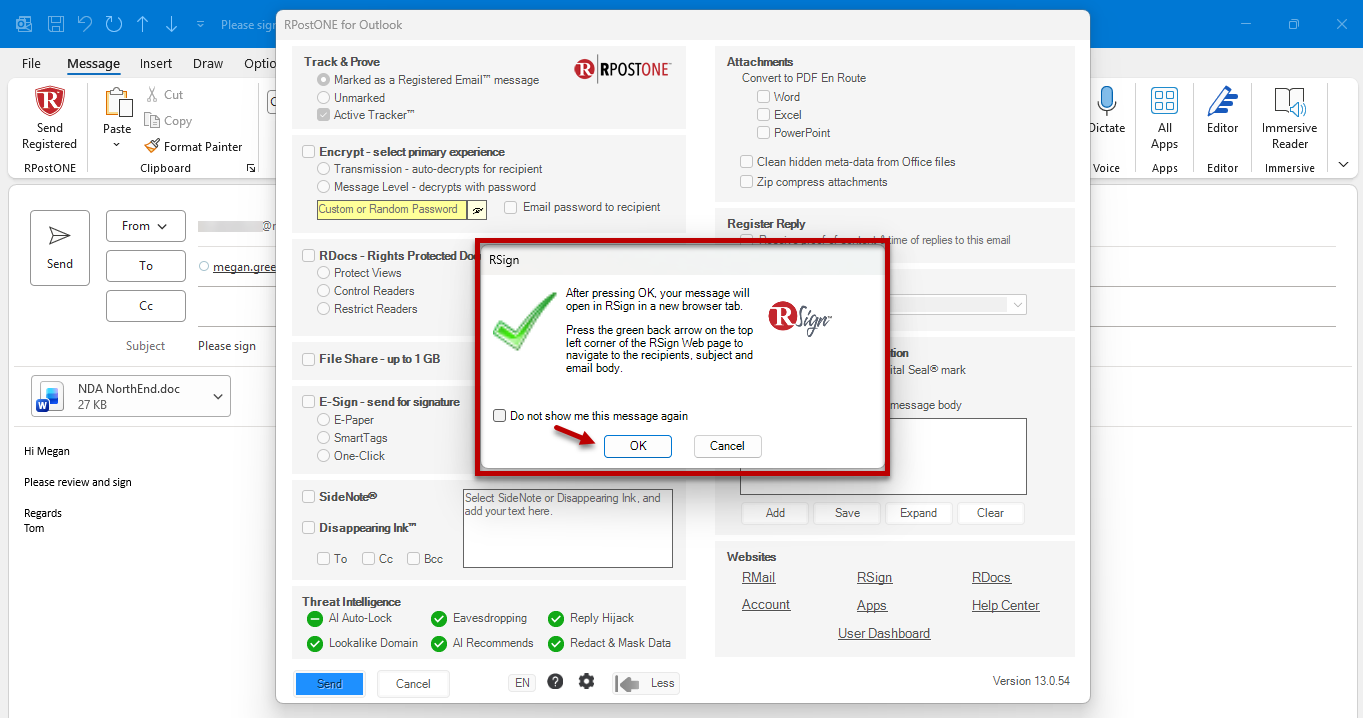Check Do not show me this message again
The height and width of the screenshot is (718, 1363).
[500, 416]
